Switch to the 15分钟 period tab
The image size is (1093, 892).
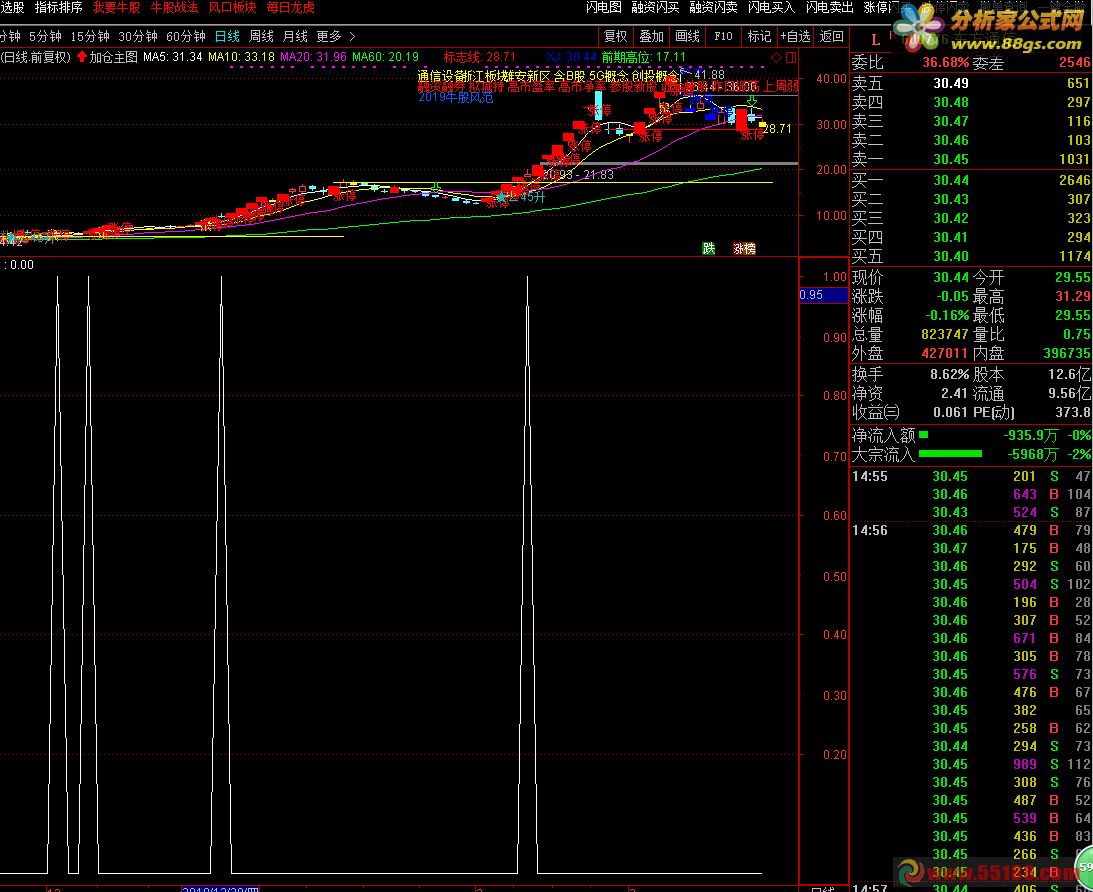tap(90, 36)
